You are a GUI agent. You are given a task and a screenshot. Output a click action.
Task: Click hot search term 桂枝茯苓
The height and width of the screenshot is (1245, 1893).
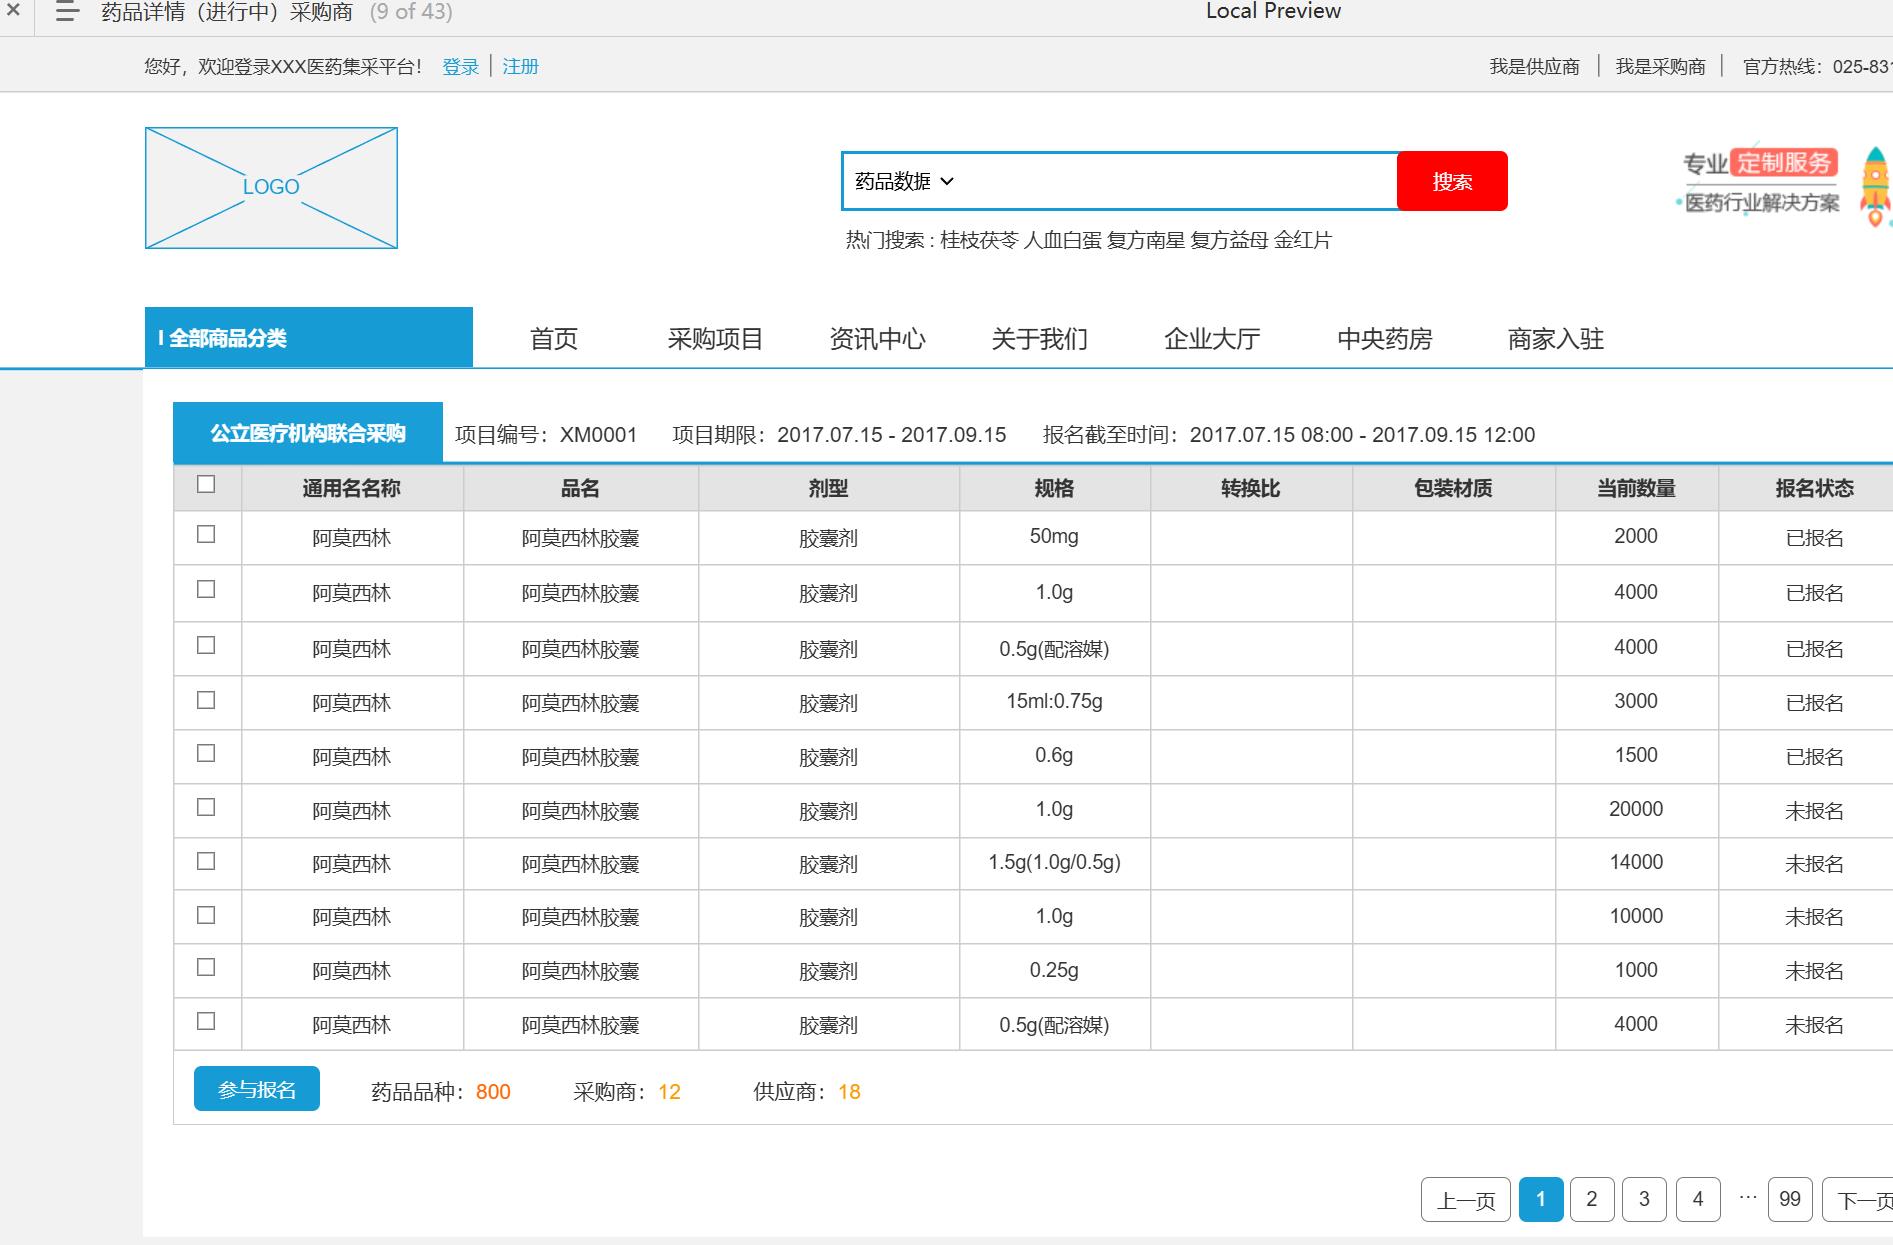click(979, 240)
